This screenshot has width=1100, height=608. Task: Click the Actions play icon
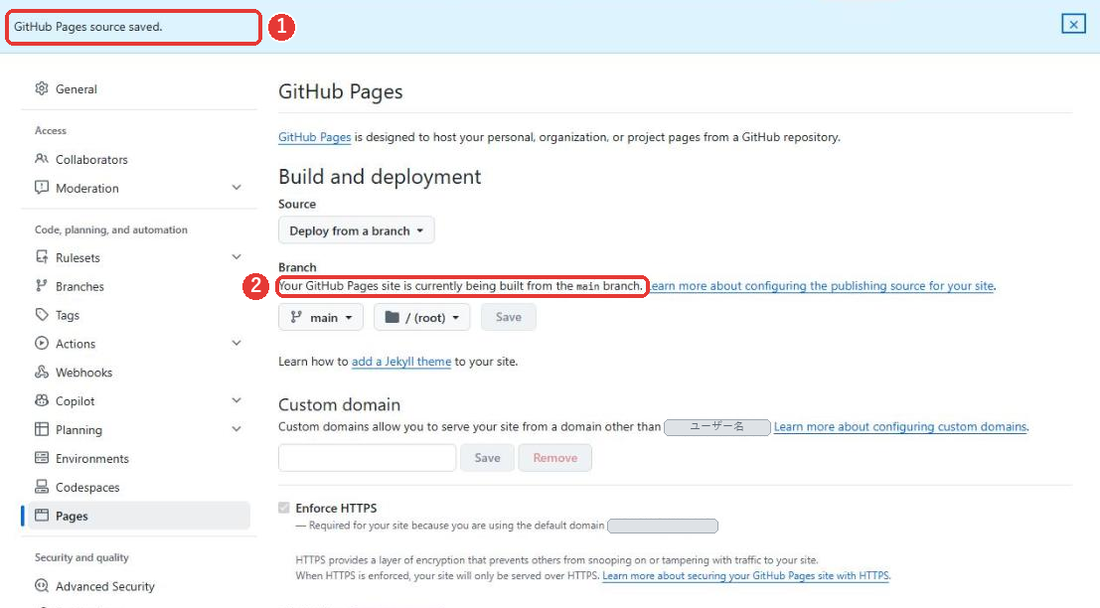coord(41,343)
